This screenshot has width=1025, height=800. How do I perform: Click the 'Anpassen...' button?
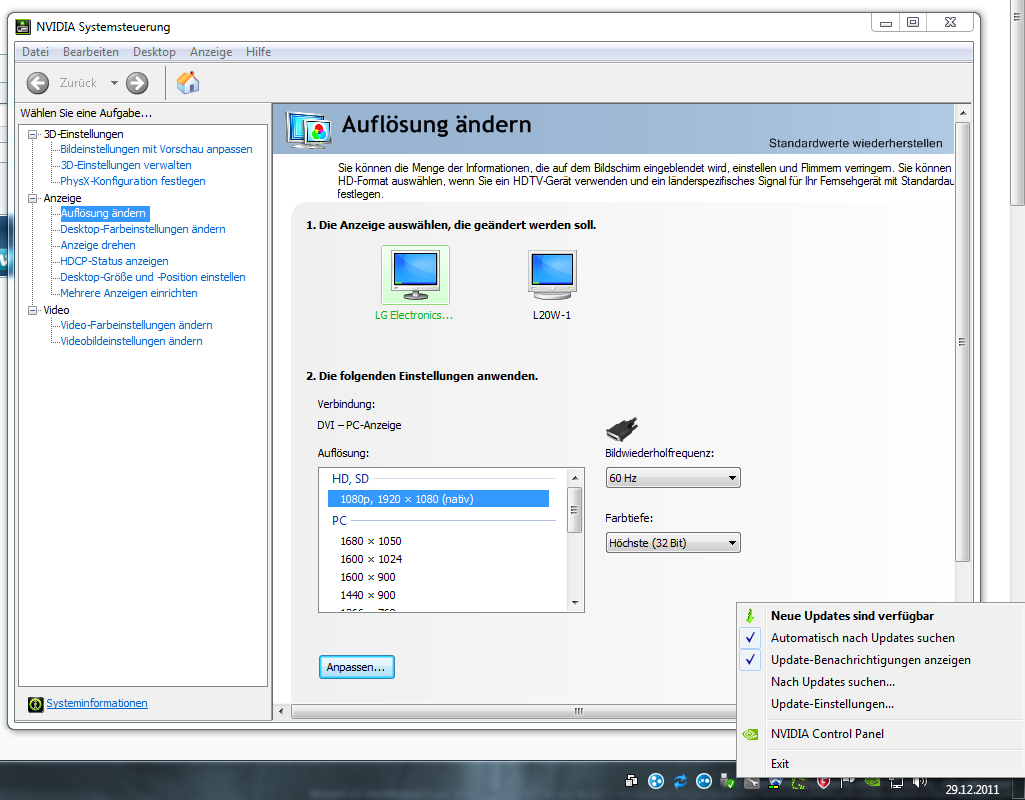click(x=357, y=667)
